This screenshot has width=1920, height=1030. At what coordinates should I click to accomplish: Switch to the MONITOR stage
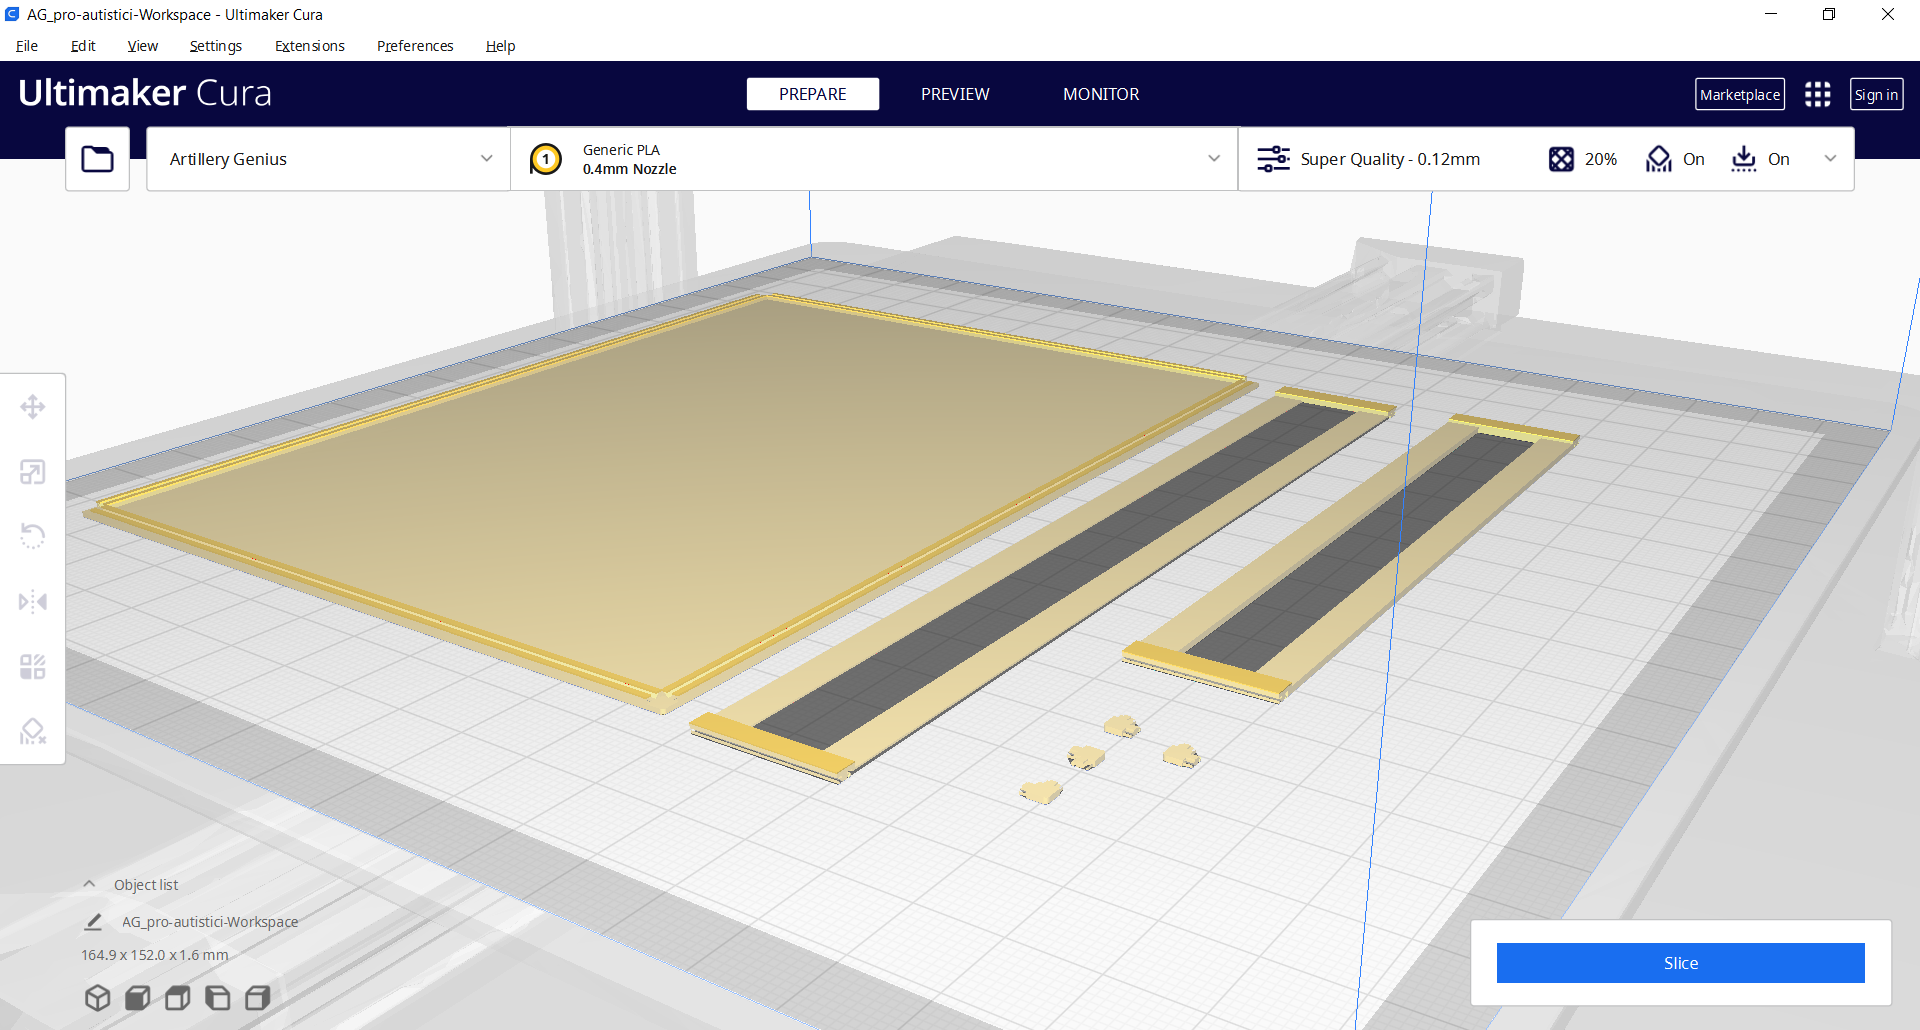click(x=1101, y=94)
